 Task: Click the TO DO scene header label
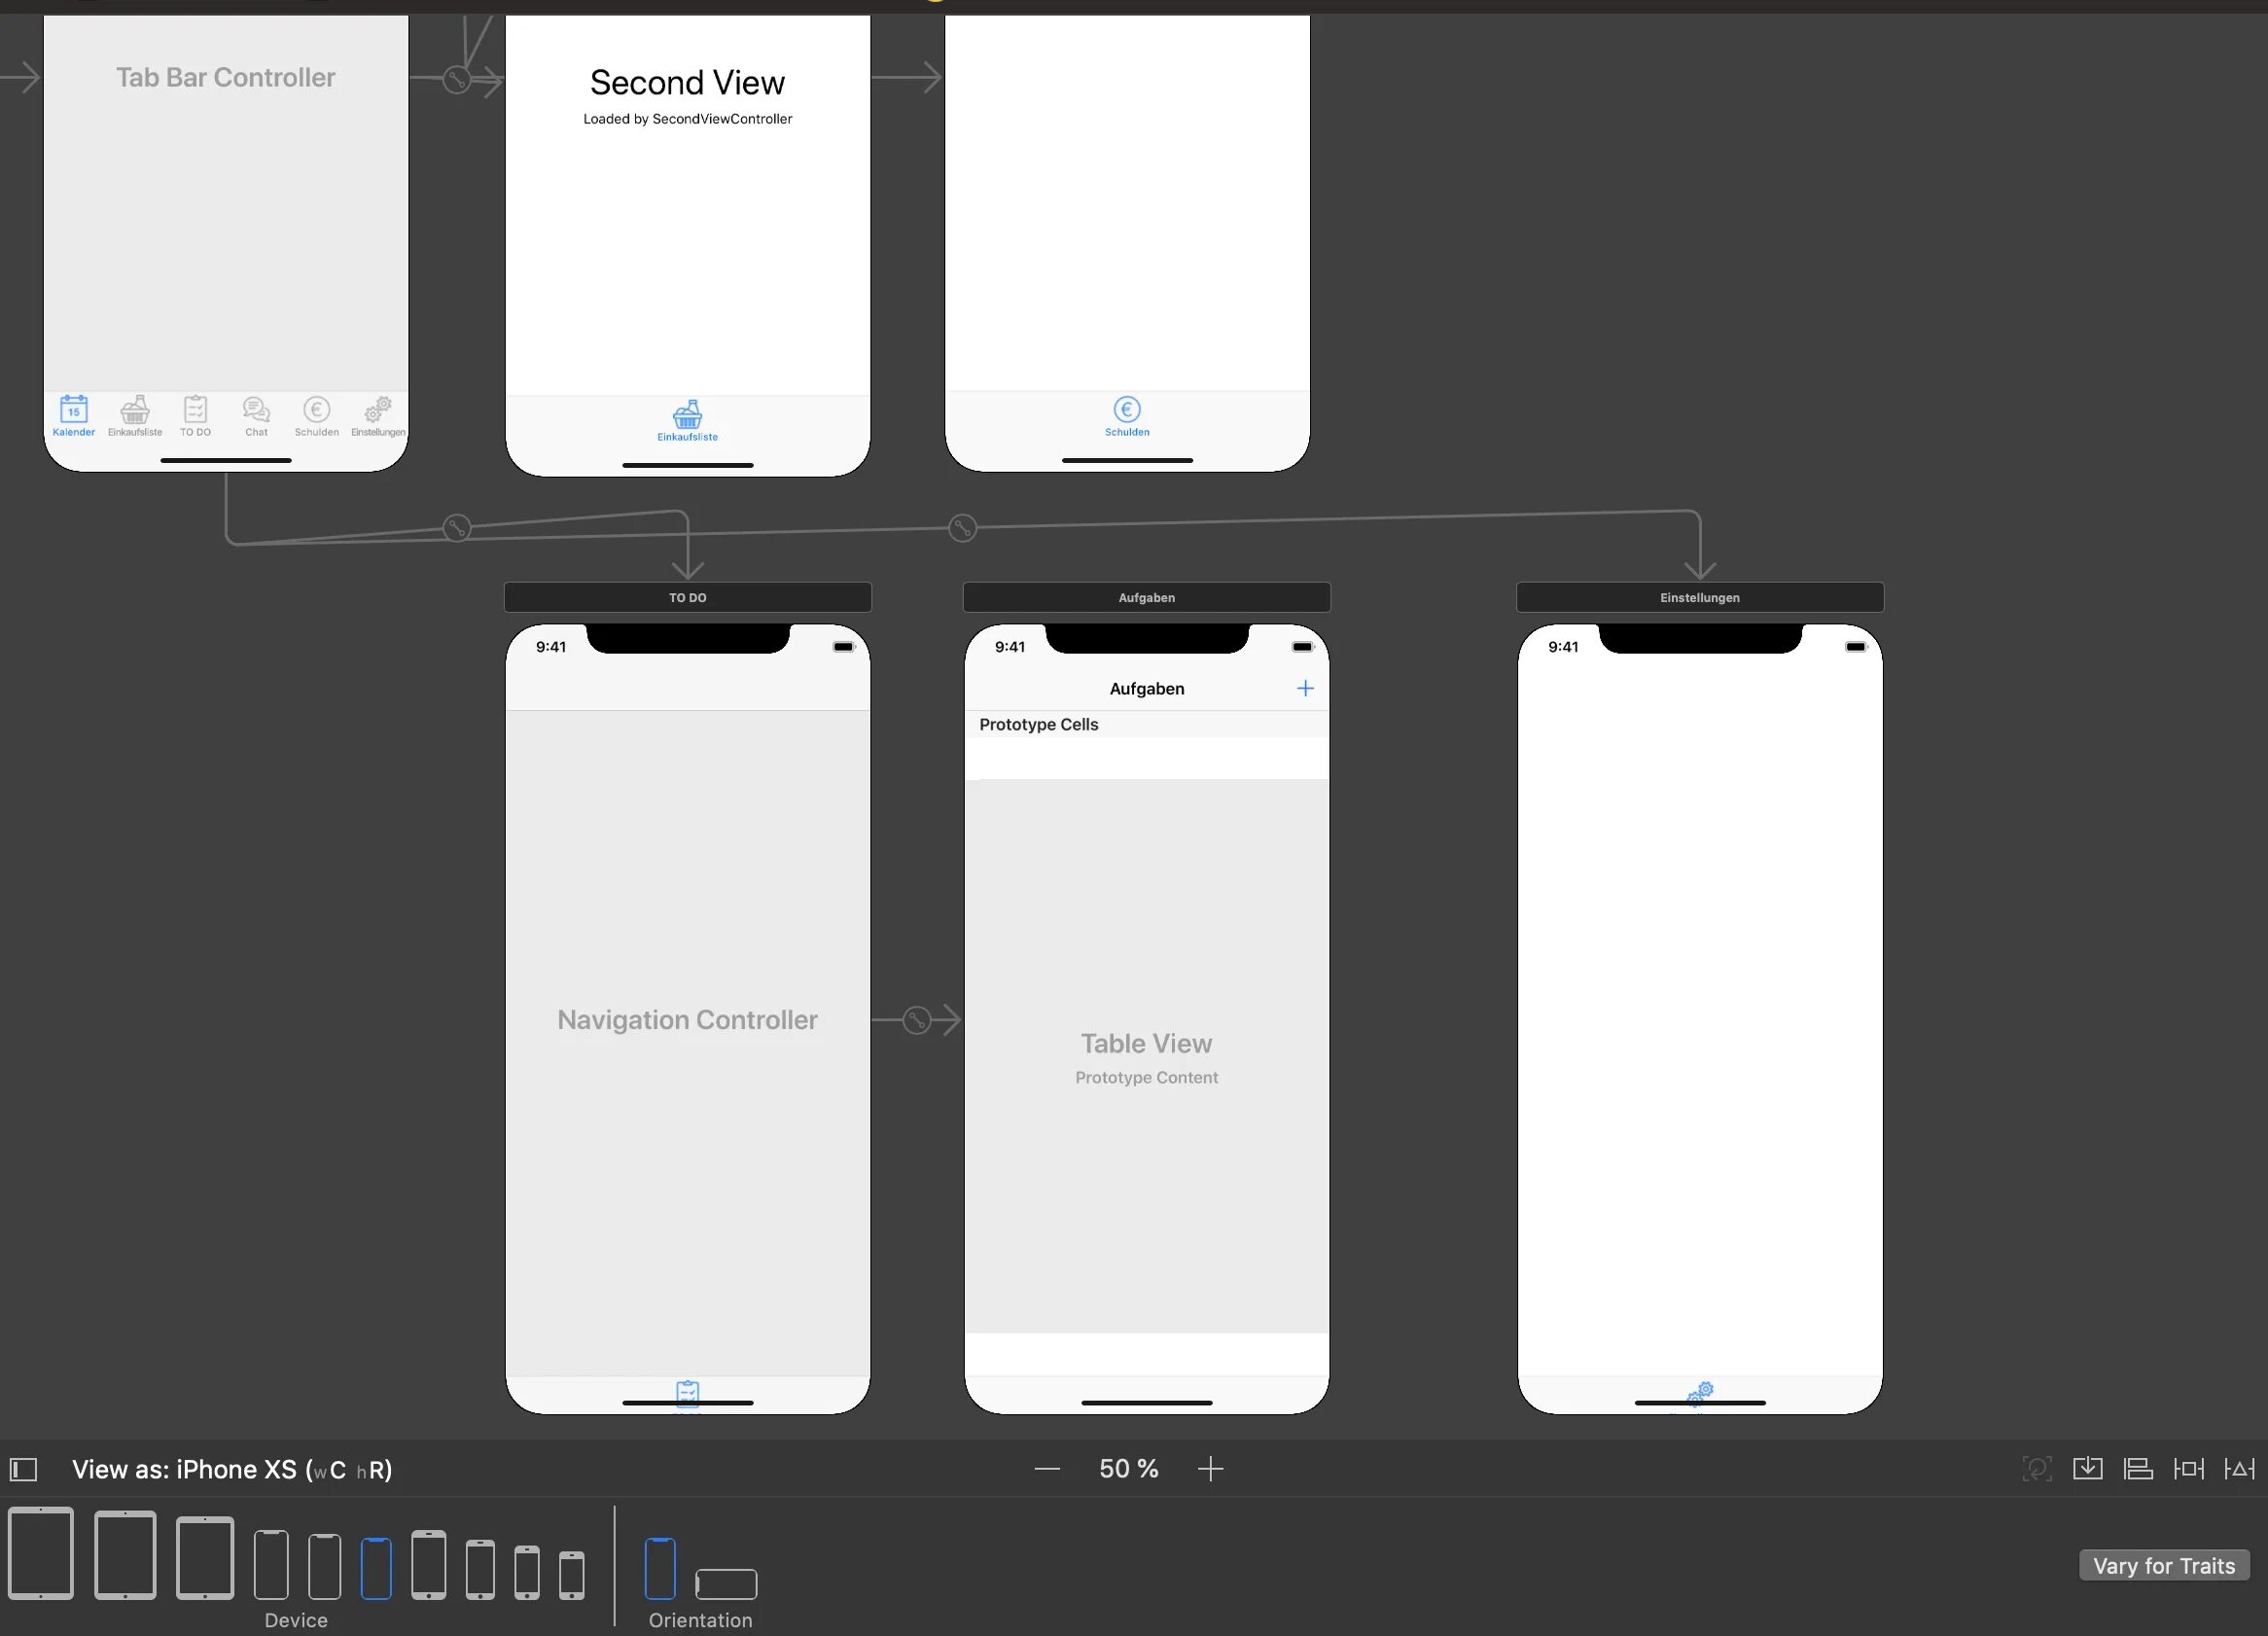(685, 595)
